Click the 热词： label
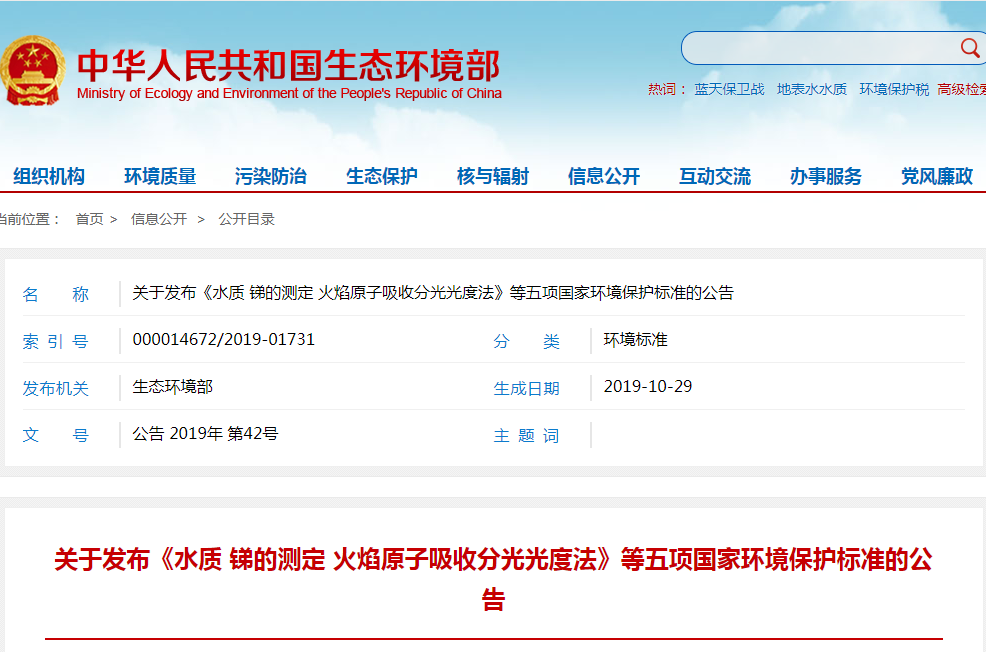 pos(667,89)
